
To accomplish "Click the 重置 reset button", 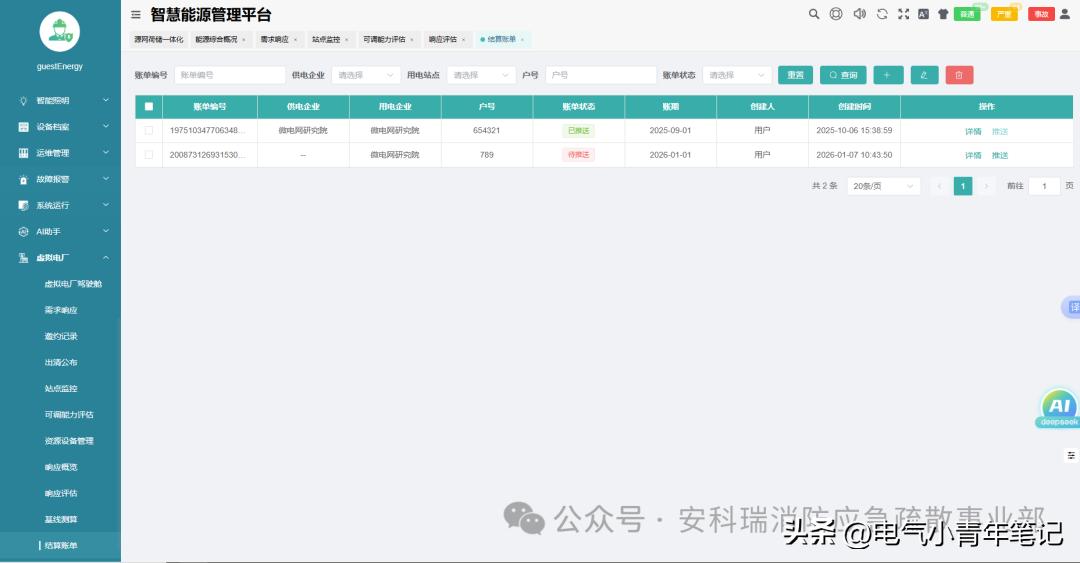I will coord(796,75).
